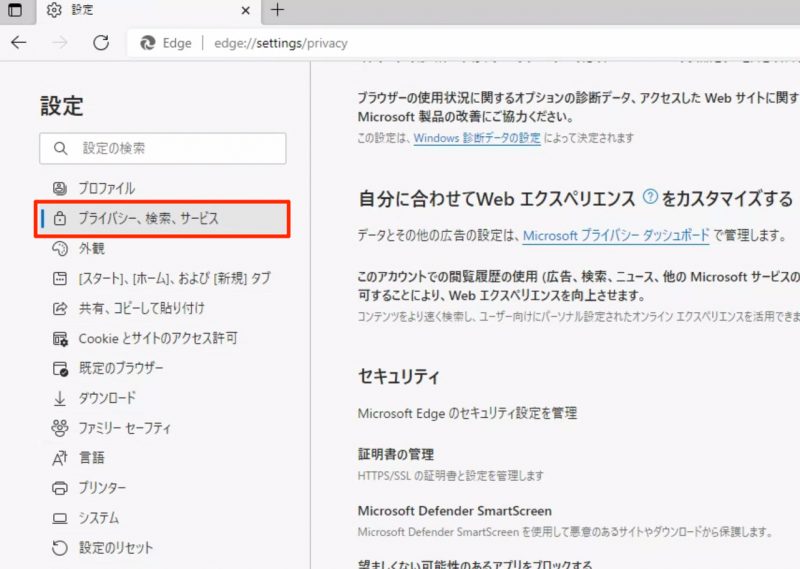Viewport: 800px width, 569px height.
Task: Click the search magnifier icon in settings
Action: [x=60, y=149]
